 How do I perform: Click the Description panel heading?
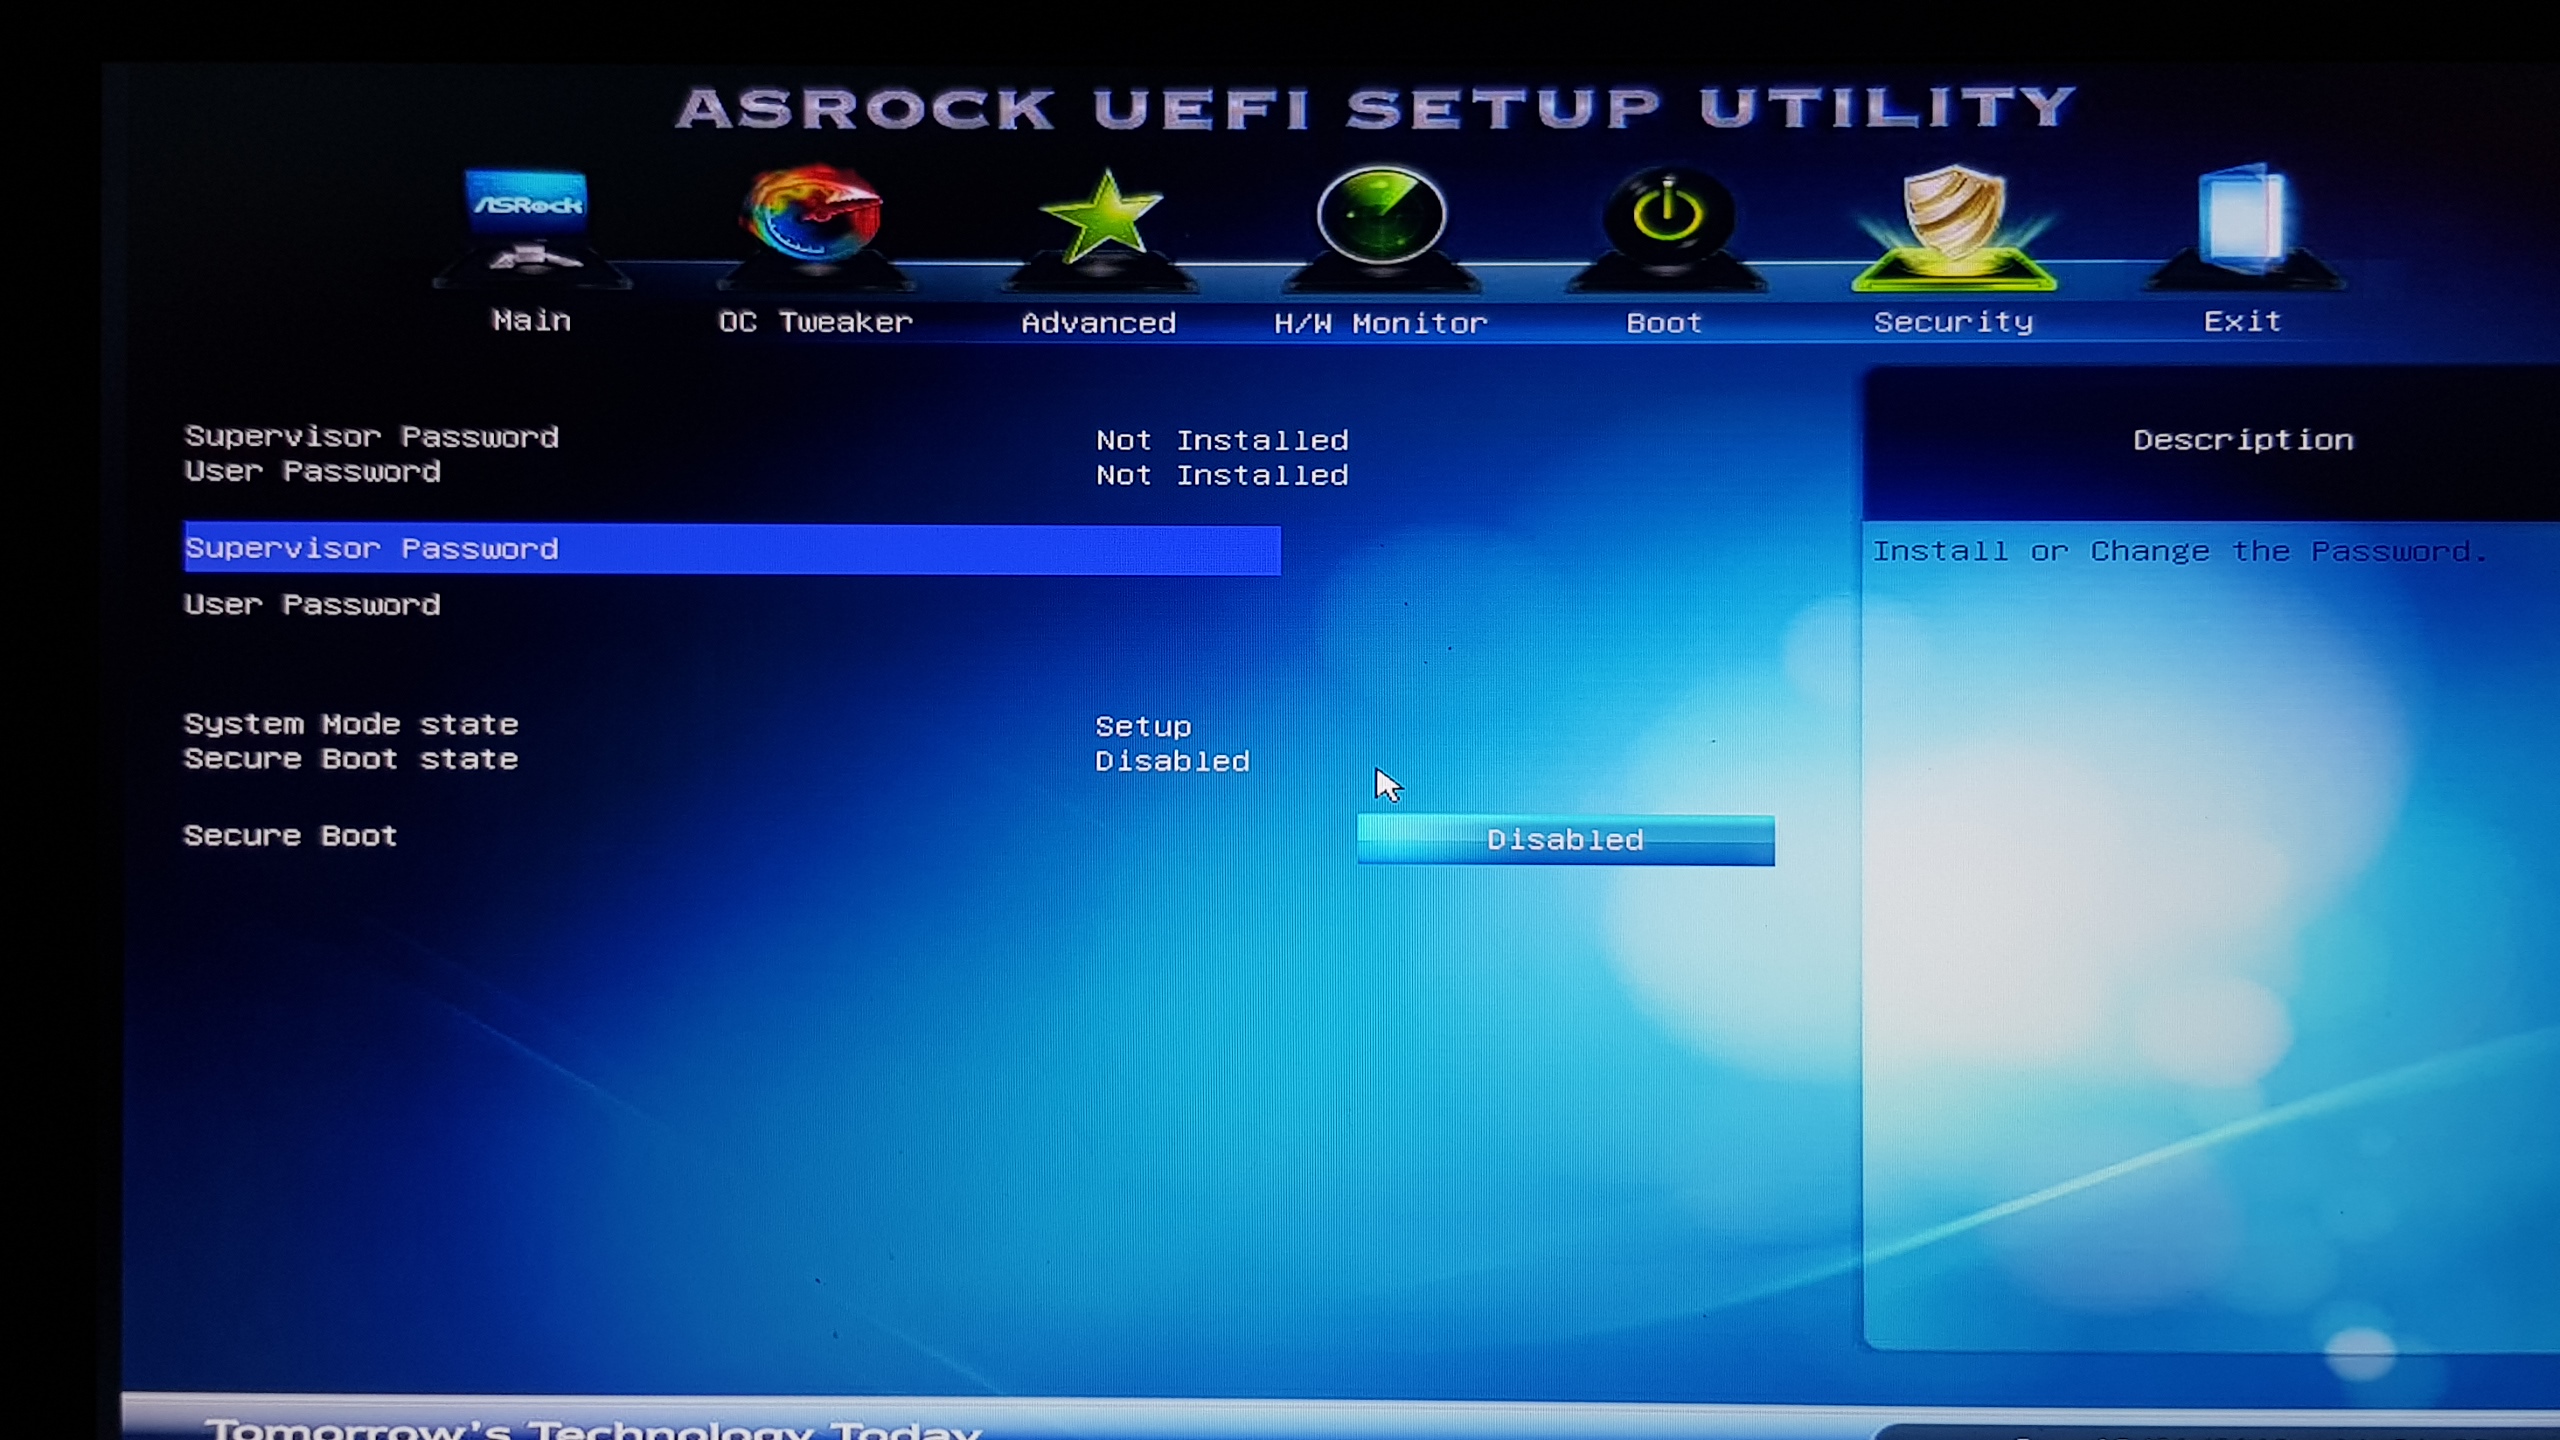click(2243, 440)
